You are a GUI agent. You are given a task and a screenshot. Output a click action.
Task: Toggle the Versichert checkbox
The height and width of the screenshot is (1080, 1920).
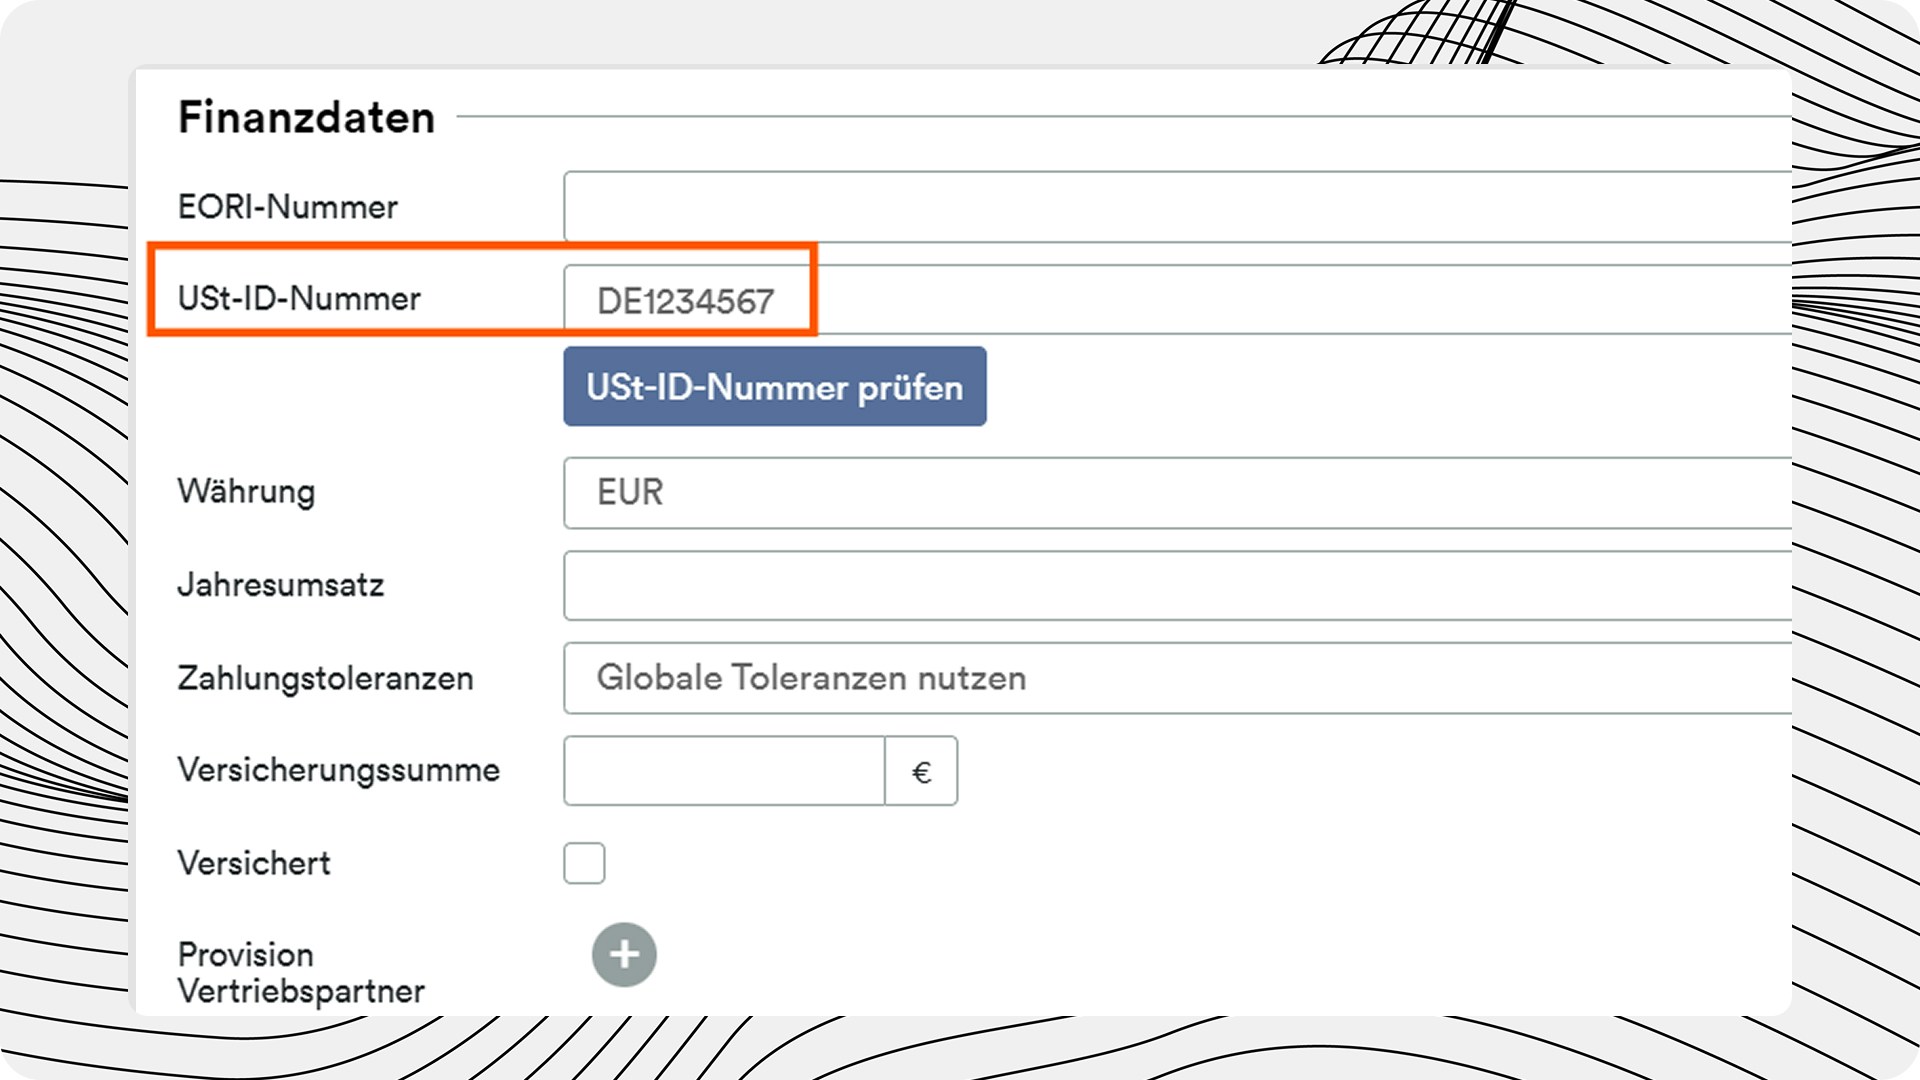[584, 863]
